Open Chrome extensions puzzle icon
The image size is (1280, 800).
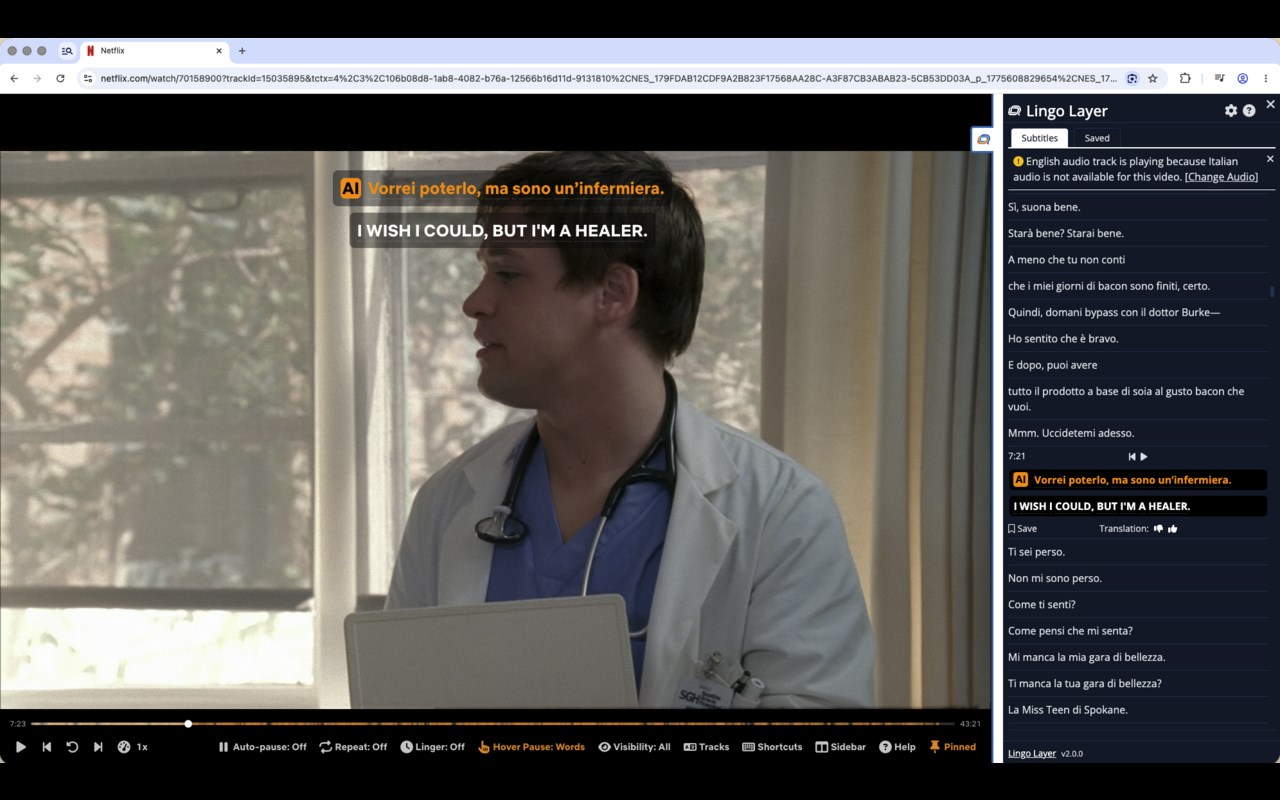[1185, 78]
